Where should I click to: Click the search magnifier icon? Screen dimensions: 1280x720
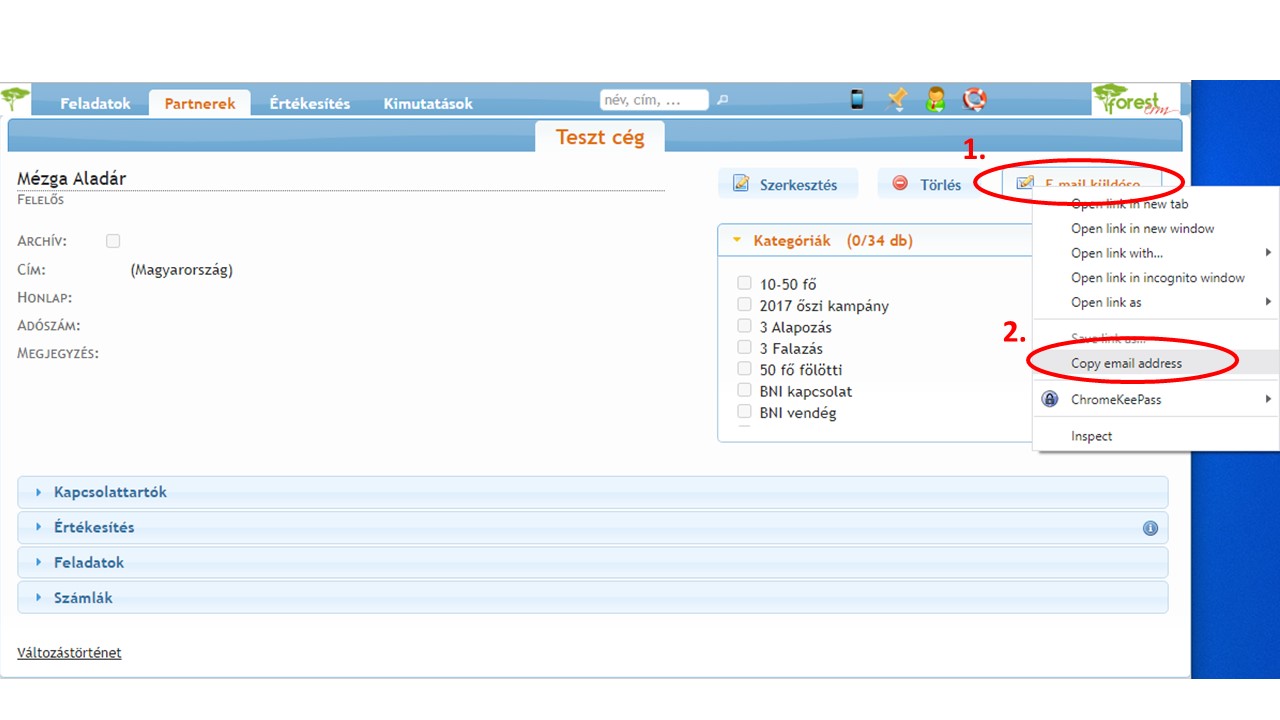(x=723, y=100)
